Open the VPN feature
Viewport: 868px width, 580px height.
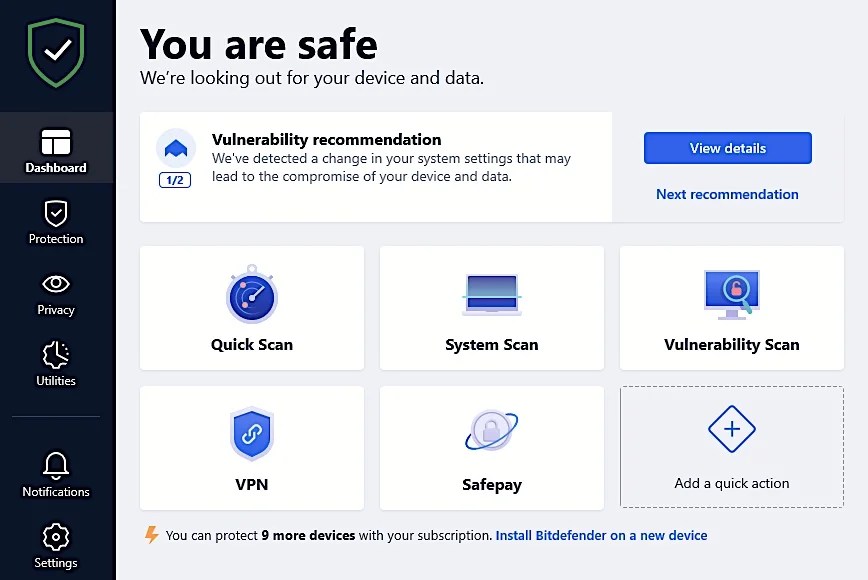(251, 447)
